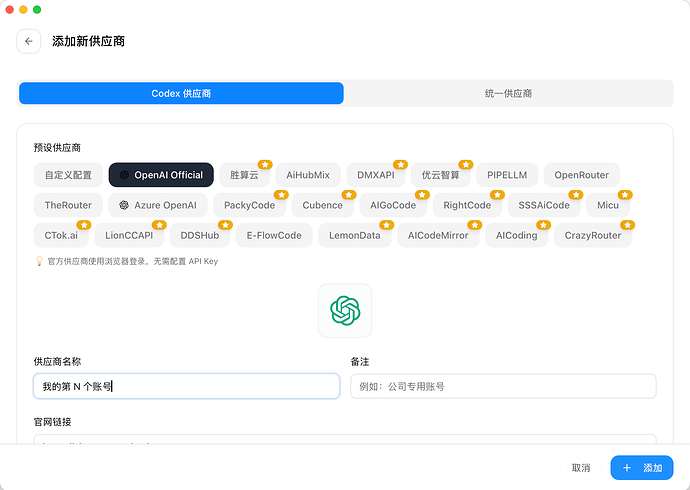Screen dimensions: 690x490
Task: Choose the Micu preset
Action: (608, 205)
